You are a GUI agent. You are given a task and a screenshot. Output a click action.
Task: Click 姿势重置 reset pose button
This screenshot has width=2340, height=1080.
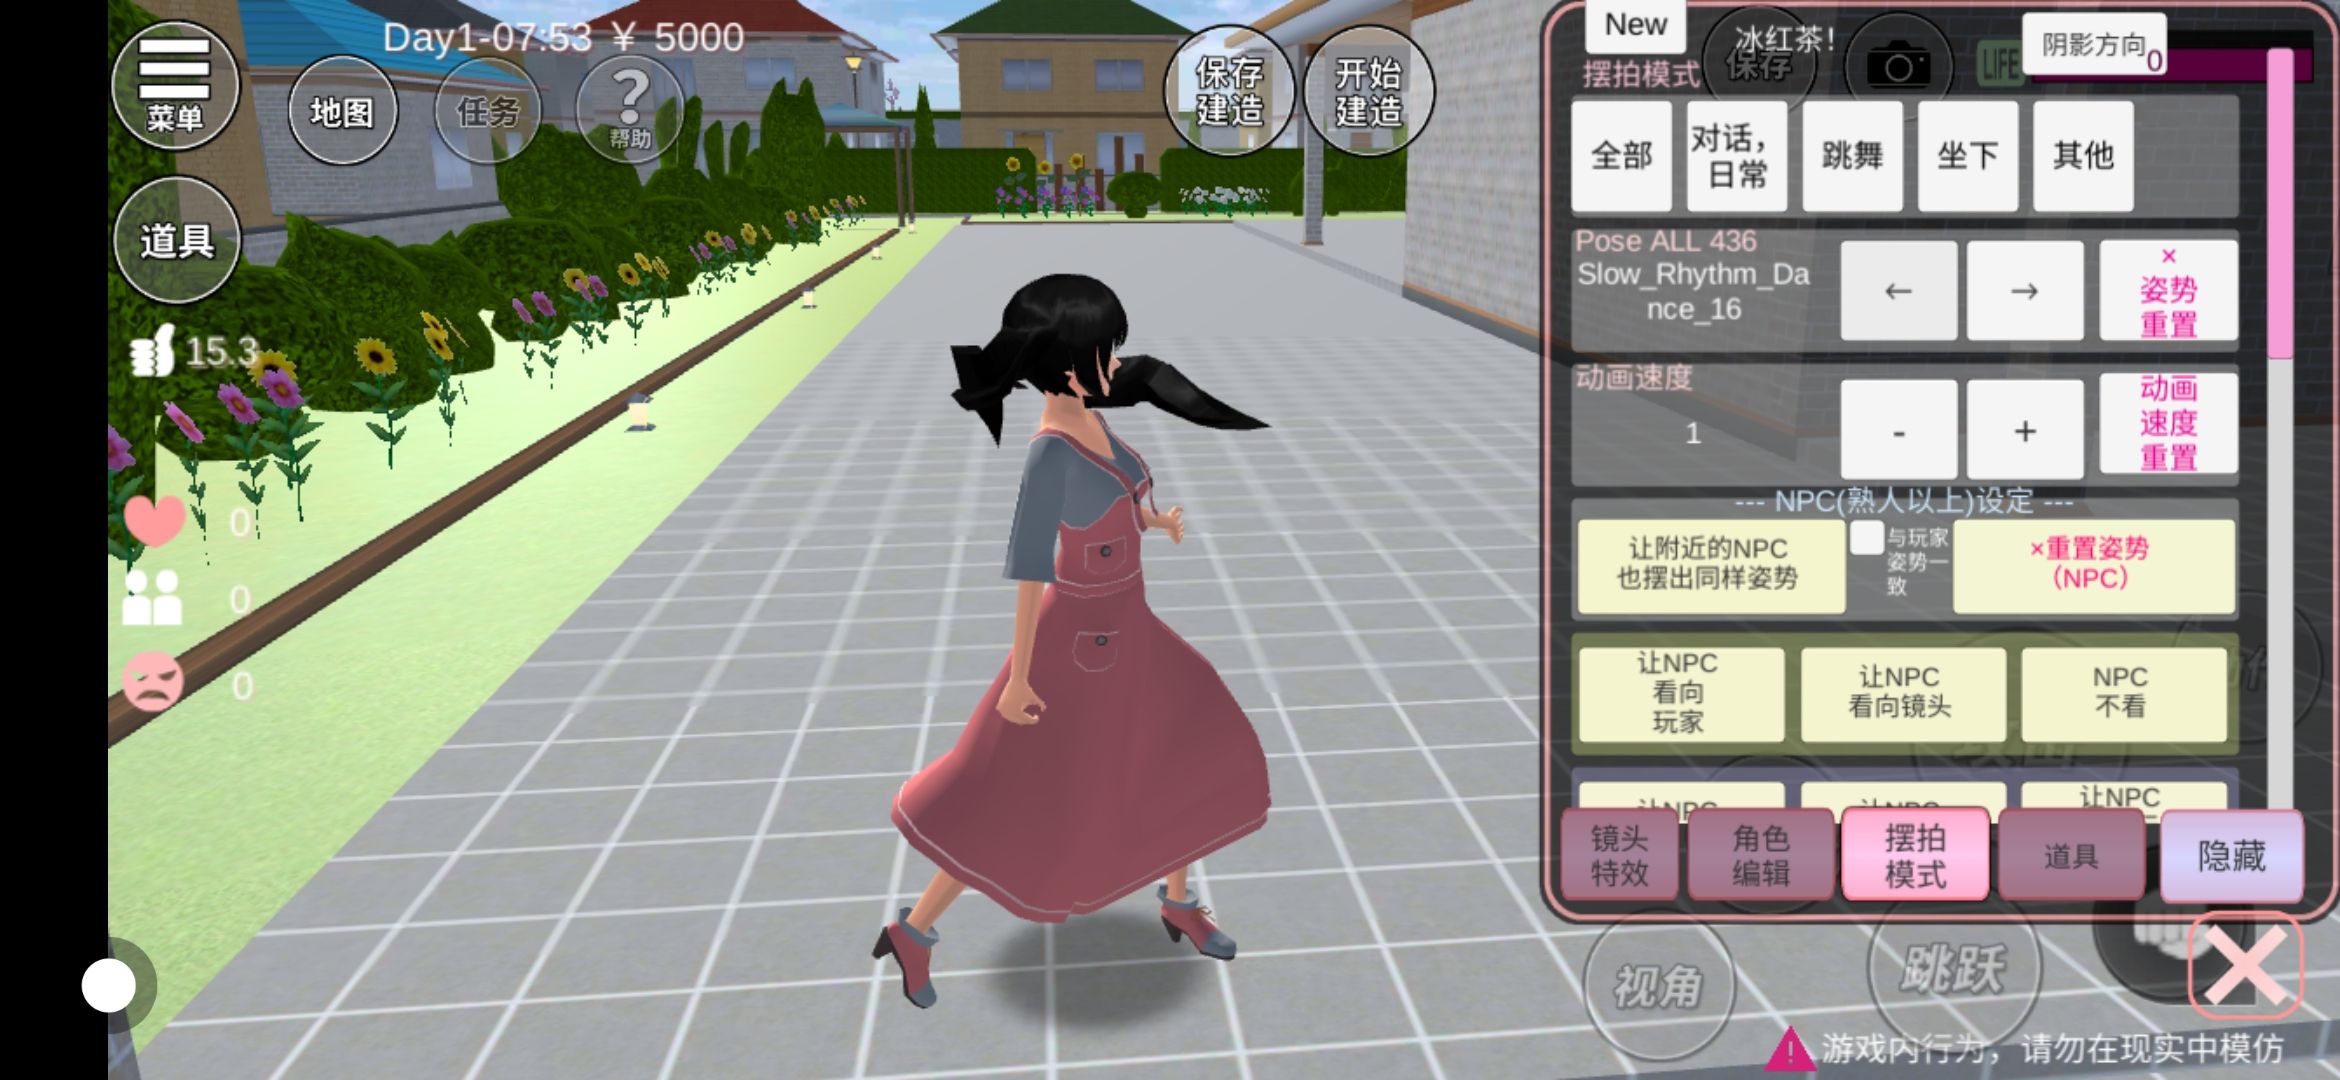pyautogui.click(x=2168, y=291)
